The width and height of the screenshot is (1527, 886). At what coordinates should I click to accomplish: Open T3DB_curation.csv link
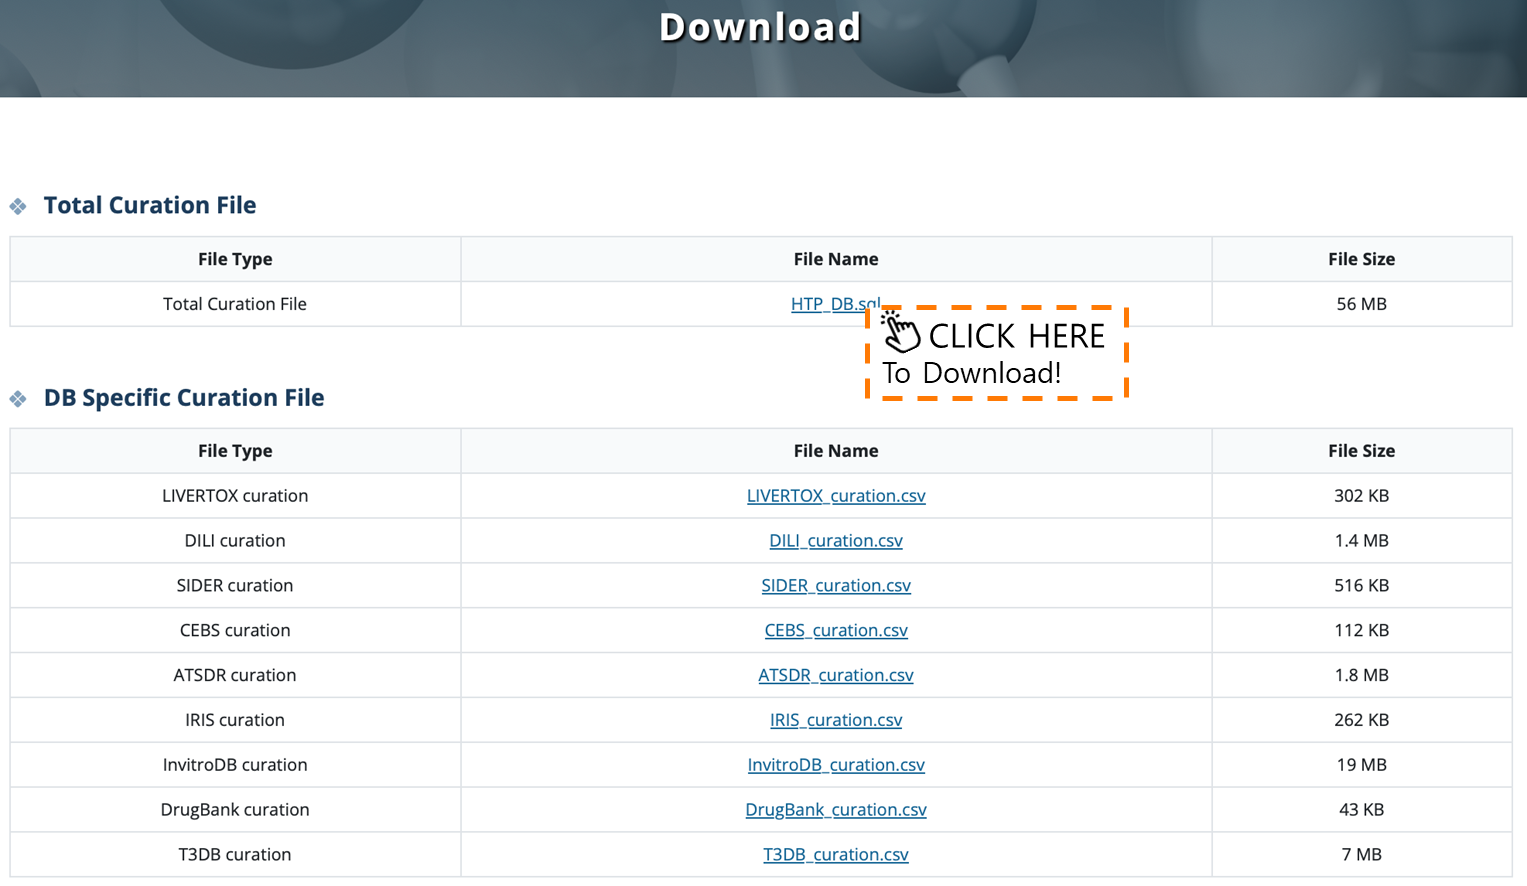[x=836, y=855]
